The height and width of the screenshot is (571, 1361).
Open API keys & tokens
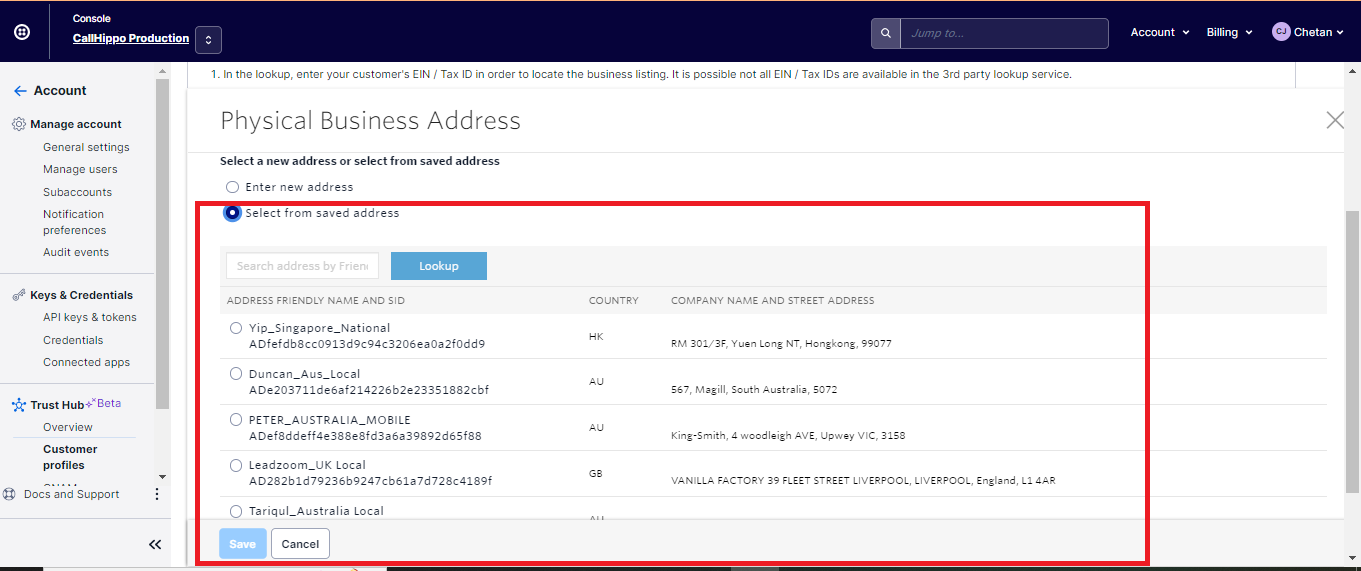click(90, 318)
